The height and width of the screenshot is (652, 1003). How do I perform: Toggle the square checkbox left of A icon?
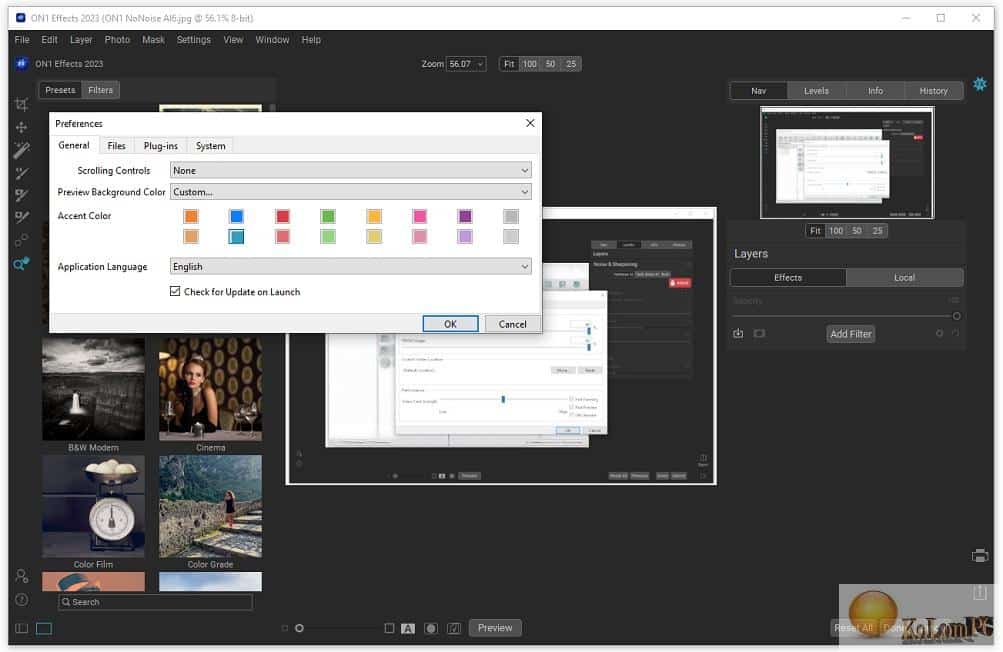click(x=389, y=628)
